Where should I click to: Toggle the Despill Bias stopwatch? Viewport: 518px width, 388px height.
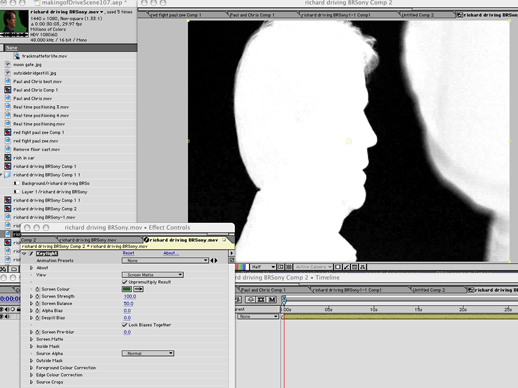[x=37, y=318]
